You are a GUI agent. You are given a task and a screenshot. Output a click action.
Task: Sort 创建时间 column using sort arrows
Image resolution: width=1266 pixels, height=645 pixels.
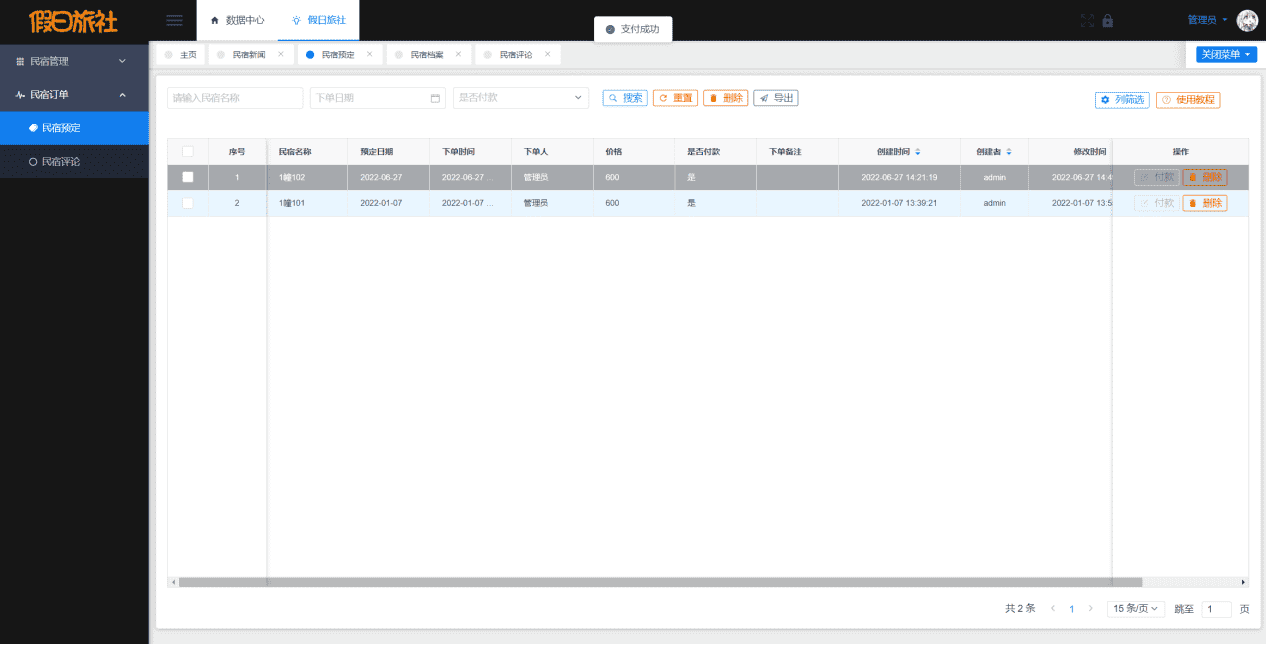tap(918, 152)
